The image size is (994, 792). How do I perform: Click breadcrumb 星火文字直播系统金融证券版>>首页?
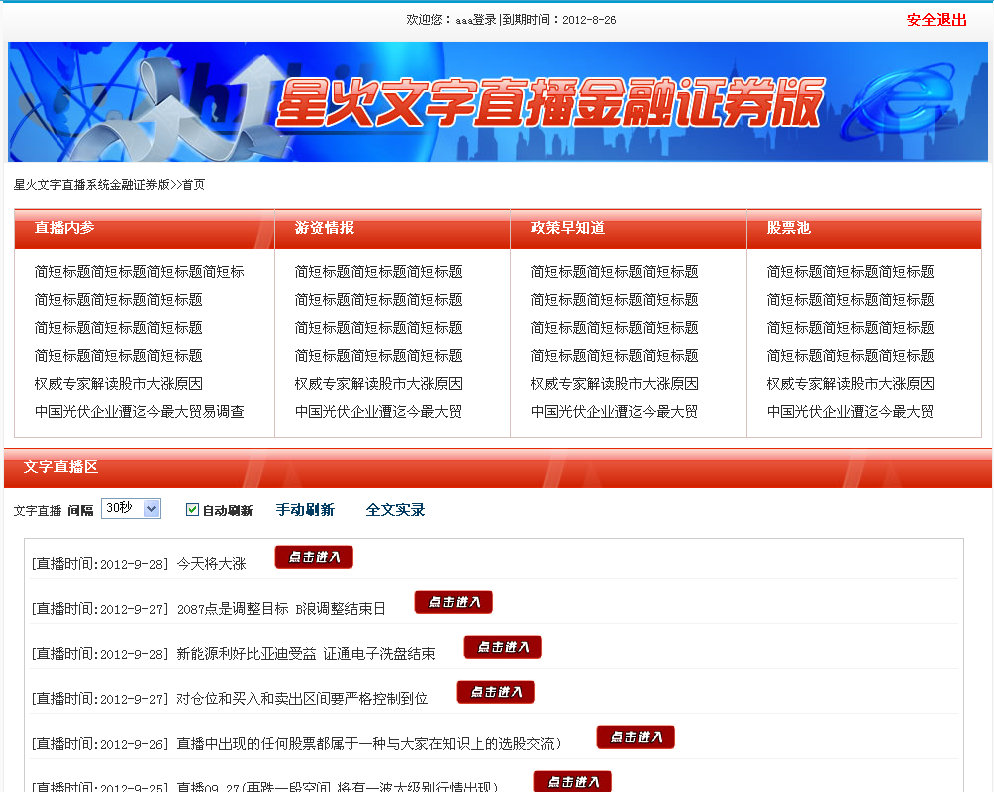pos(109,185)
